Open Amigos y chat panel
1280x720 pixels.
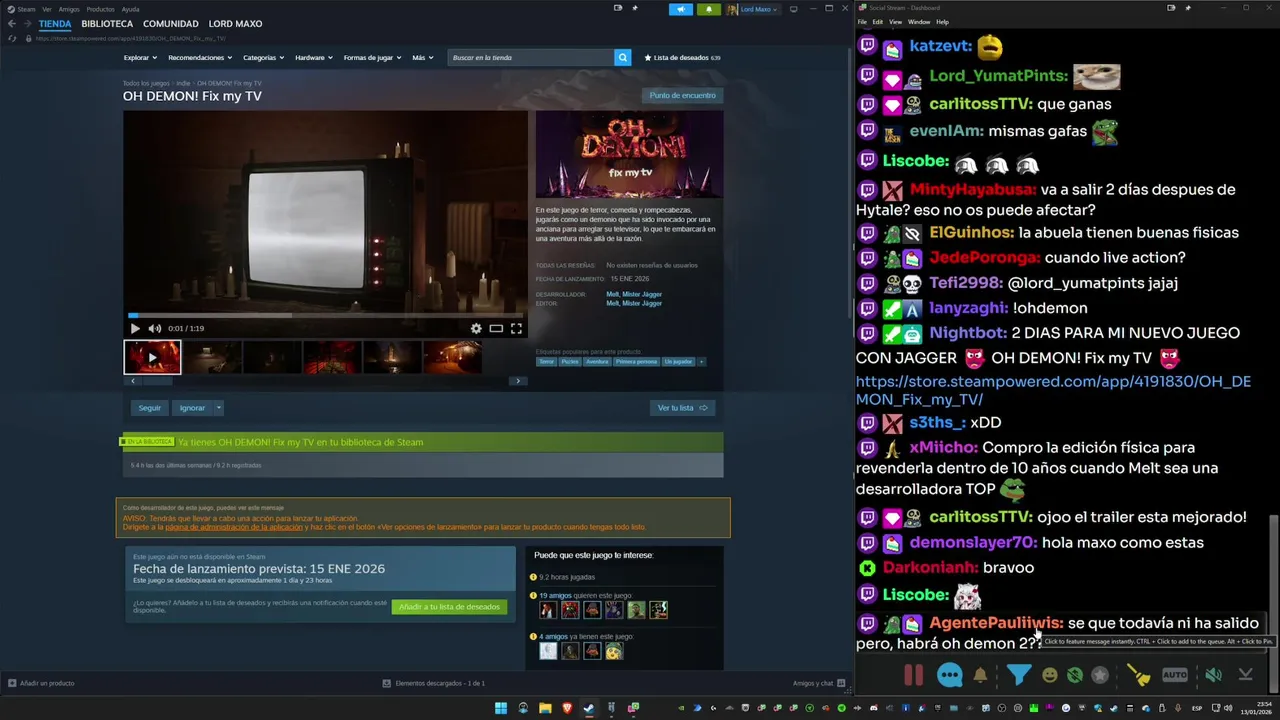pyautogui.click(x=819, y=683)
